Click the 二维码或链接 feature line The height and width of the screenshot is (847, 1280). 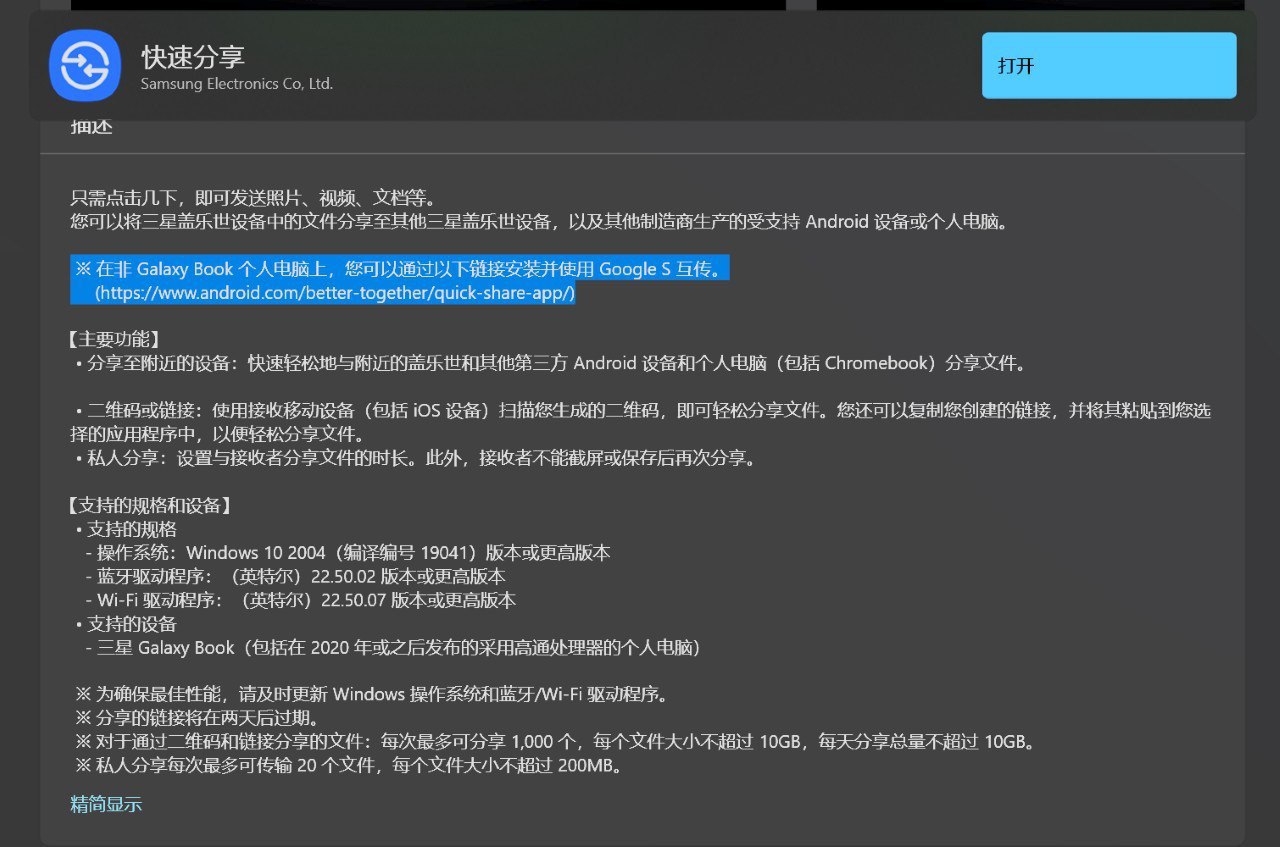point(640,423)
